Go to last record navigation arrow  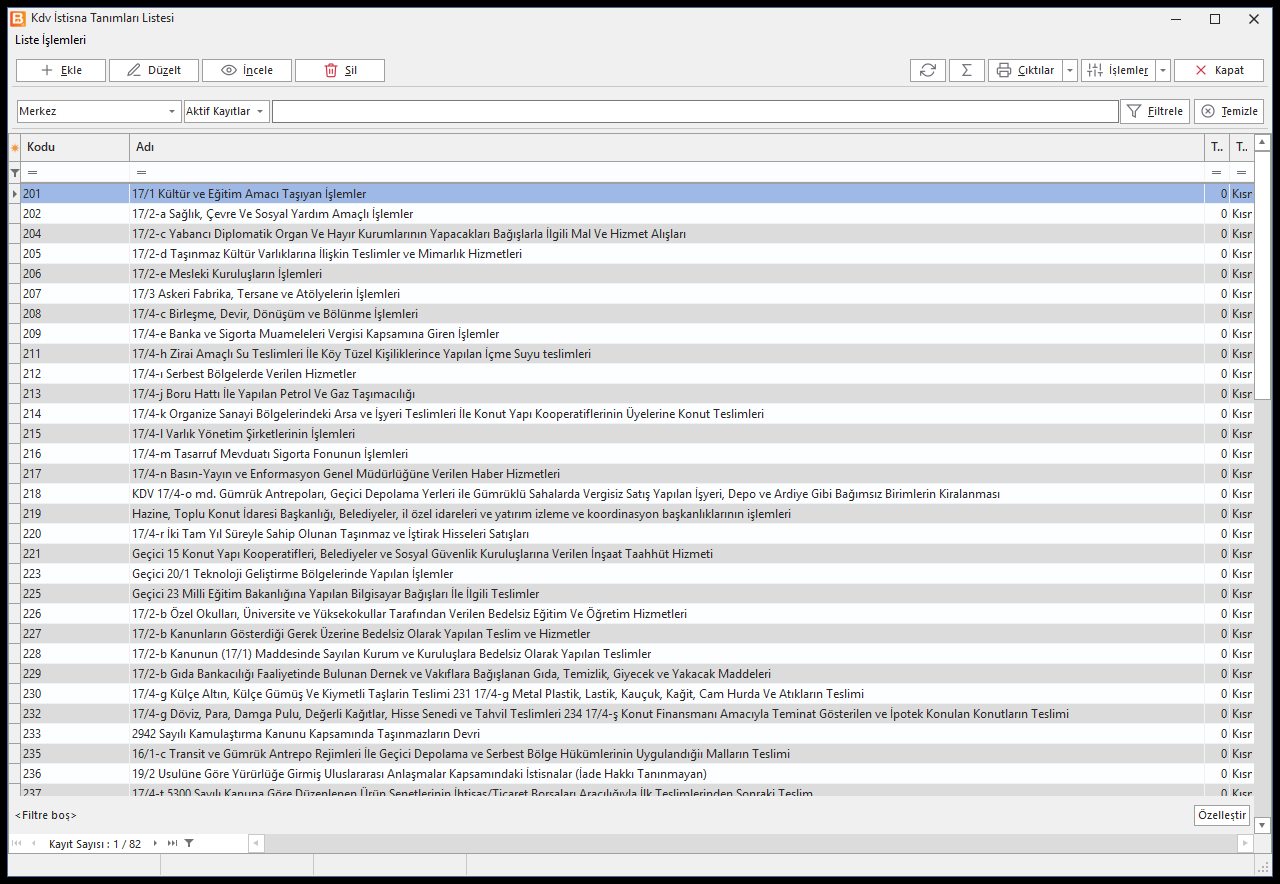click(x=172, y=844)
